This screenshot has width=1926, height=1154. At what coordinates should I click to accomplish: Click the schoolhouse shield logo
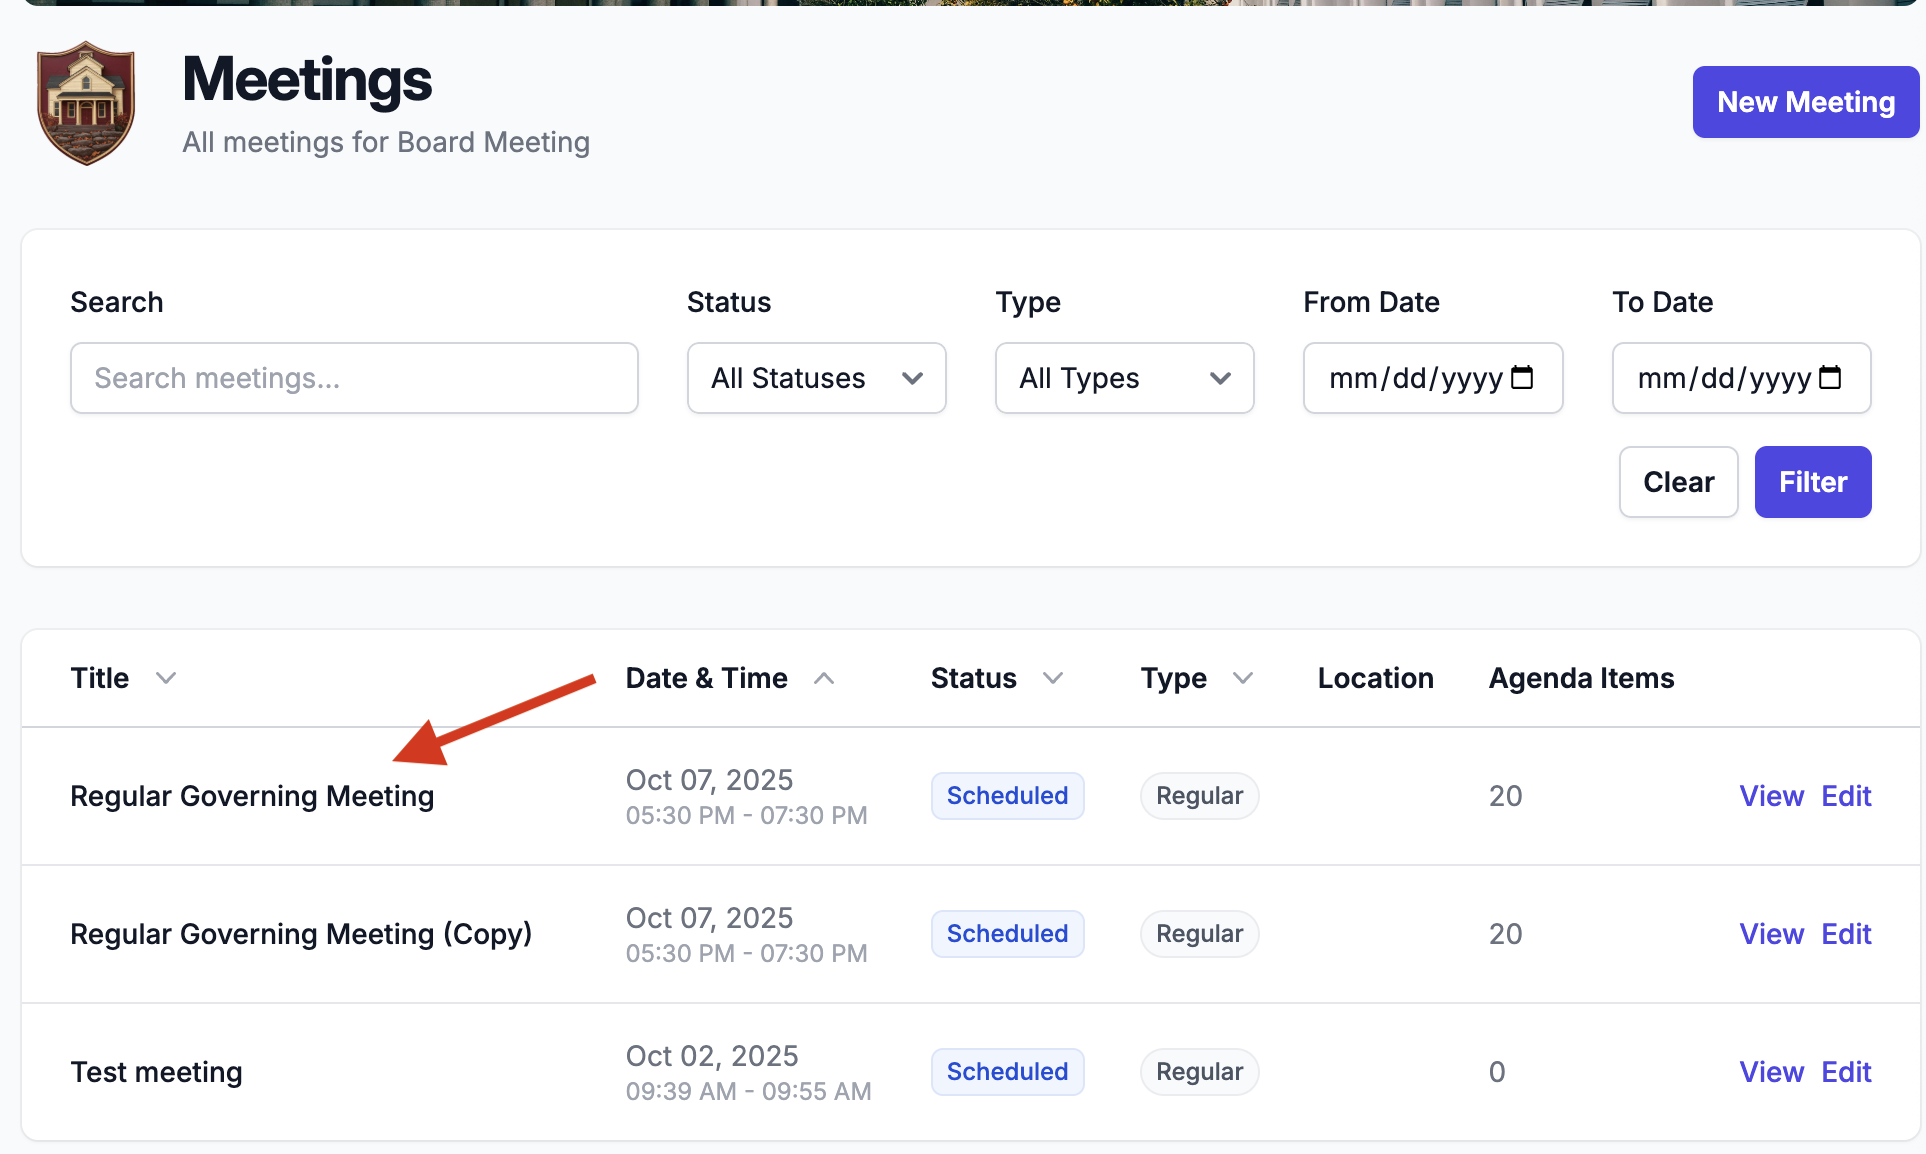tap(86, 103)
